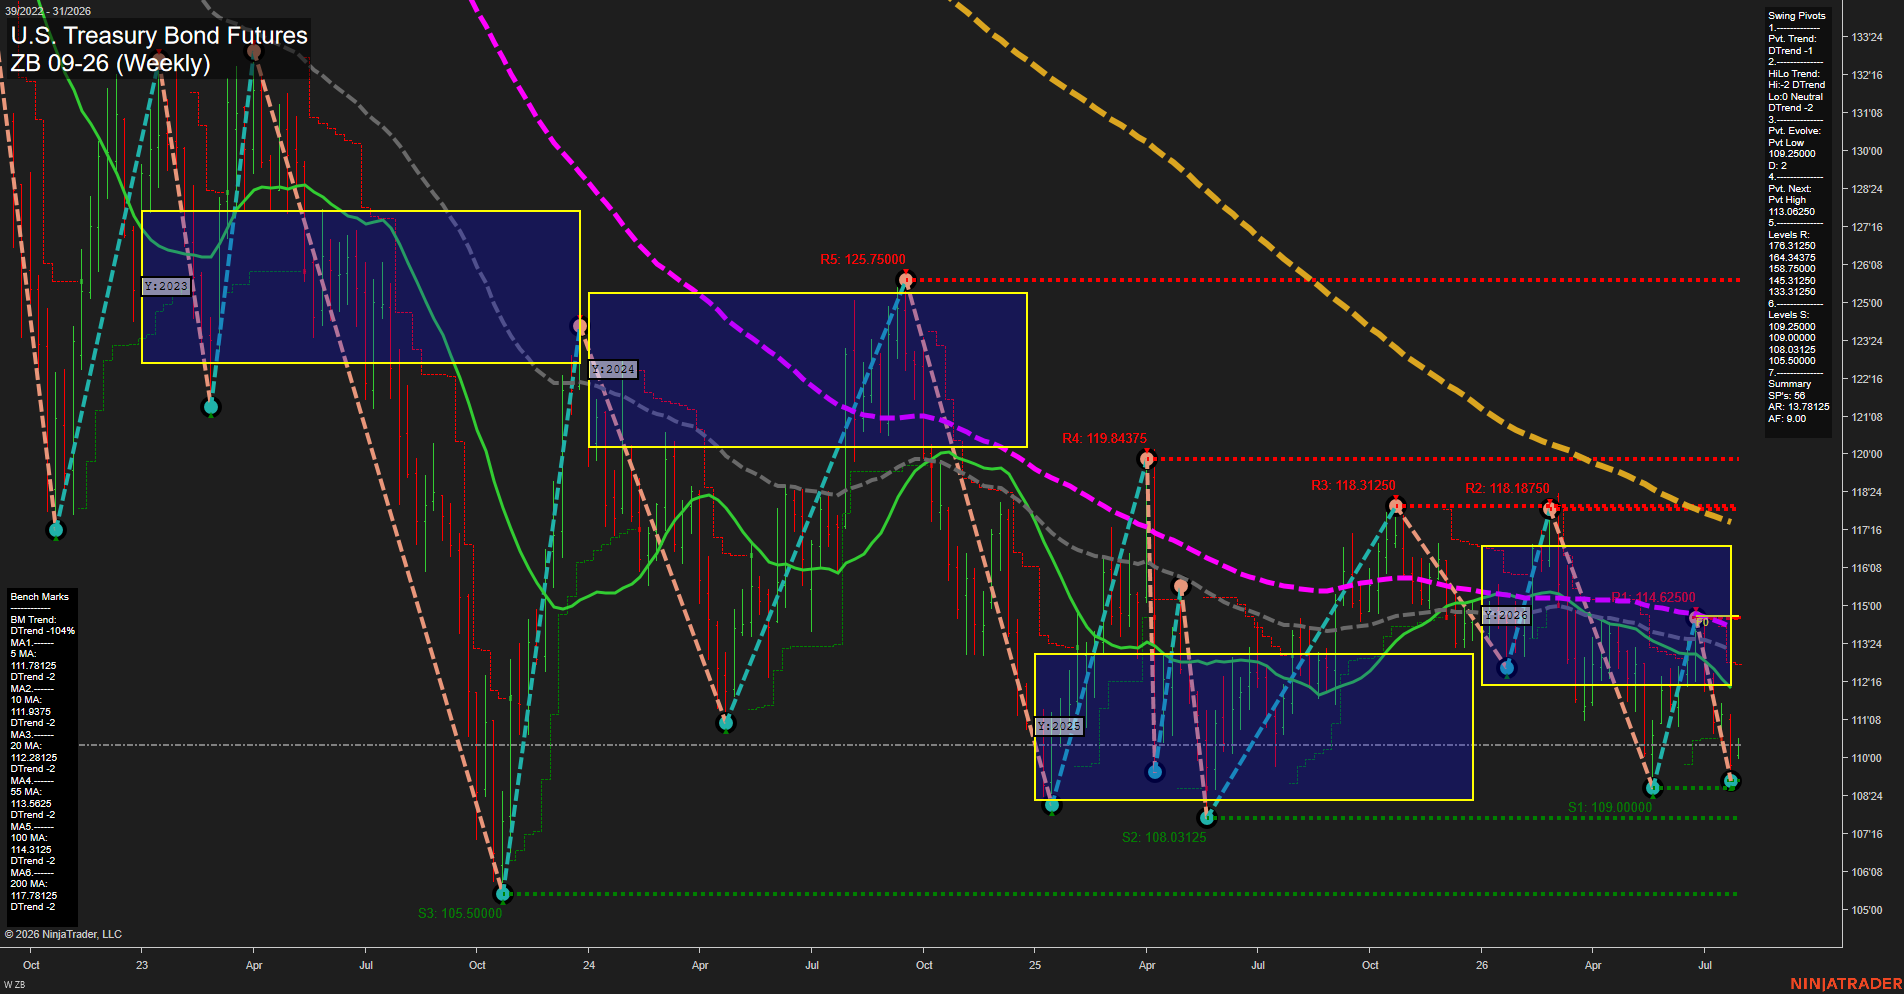Screen dimensions: 1904x994
Task: Click the R1: 114.62500 resistance label
Action: click(1653, 598)
